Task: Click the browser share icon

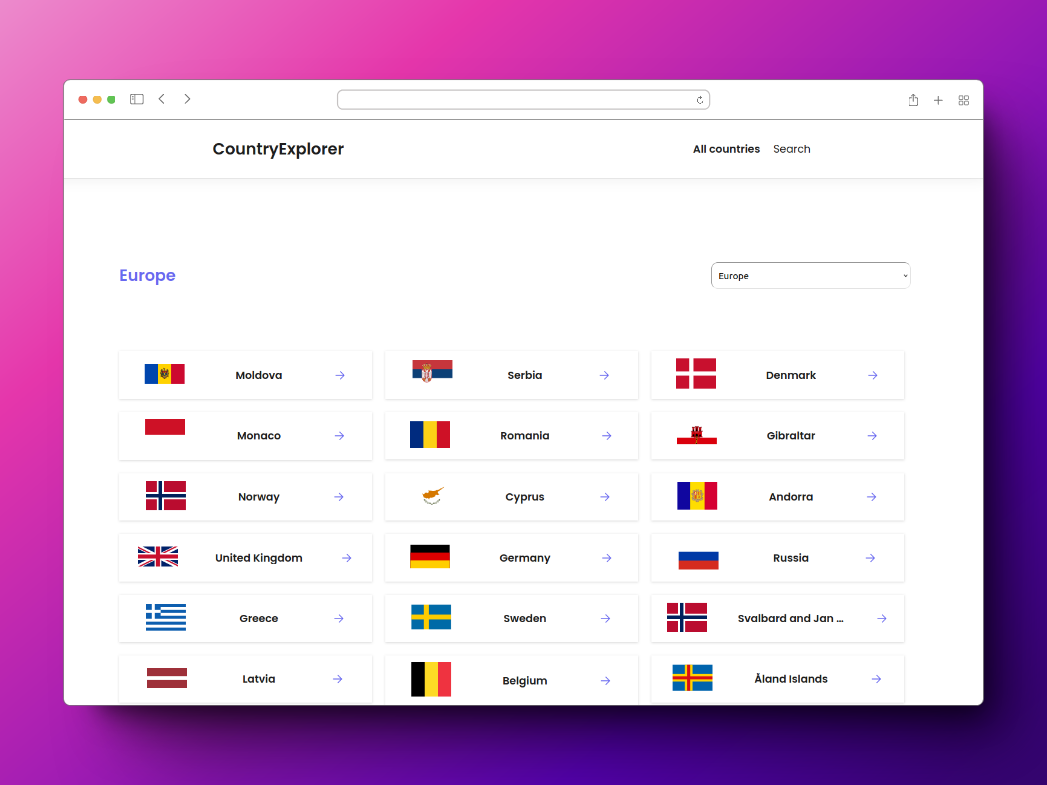Action: tap(913, 100)
